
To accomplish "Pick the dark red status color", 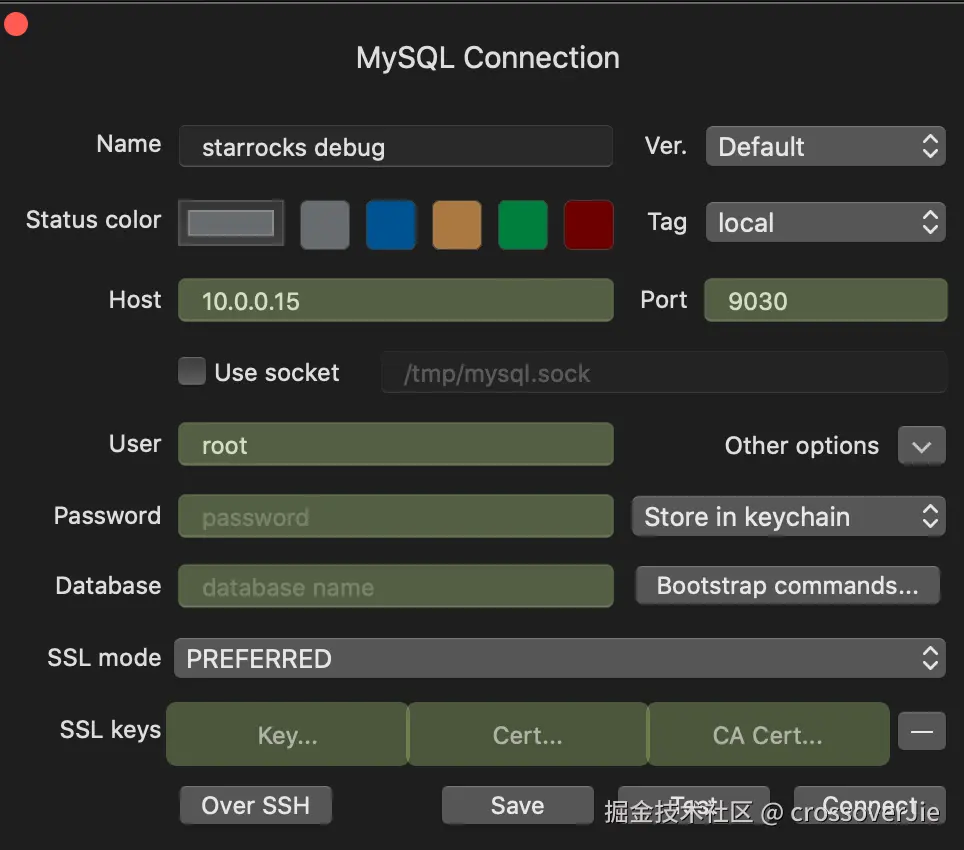I will [x=589, y=224].
